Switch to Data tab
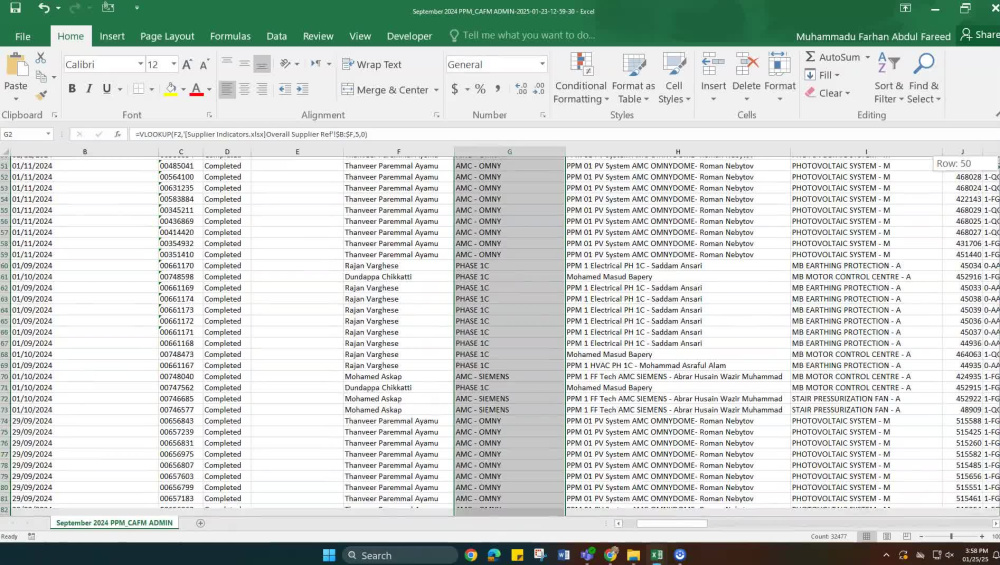The width and height of the screenshot is (1000, 565). [x=277, y=36]
